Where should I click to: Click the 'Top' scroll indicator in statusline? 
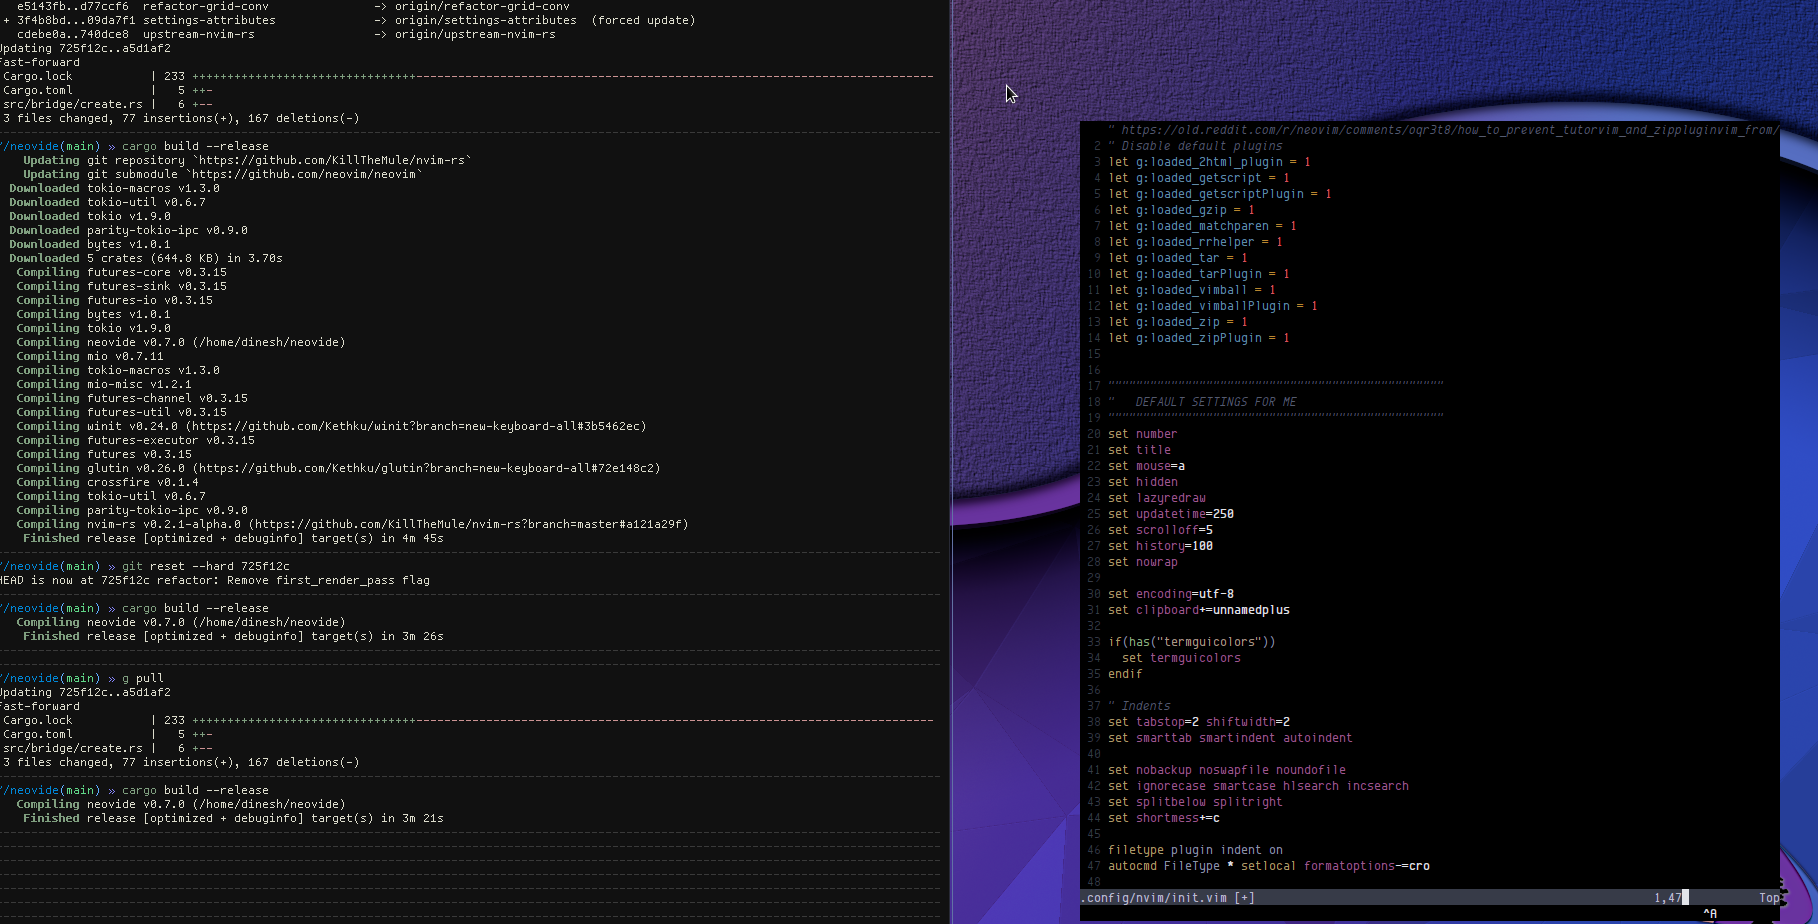pyautogui.click(x=1770, y=897)
